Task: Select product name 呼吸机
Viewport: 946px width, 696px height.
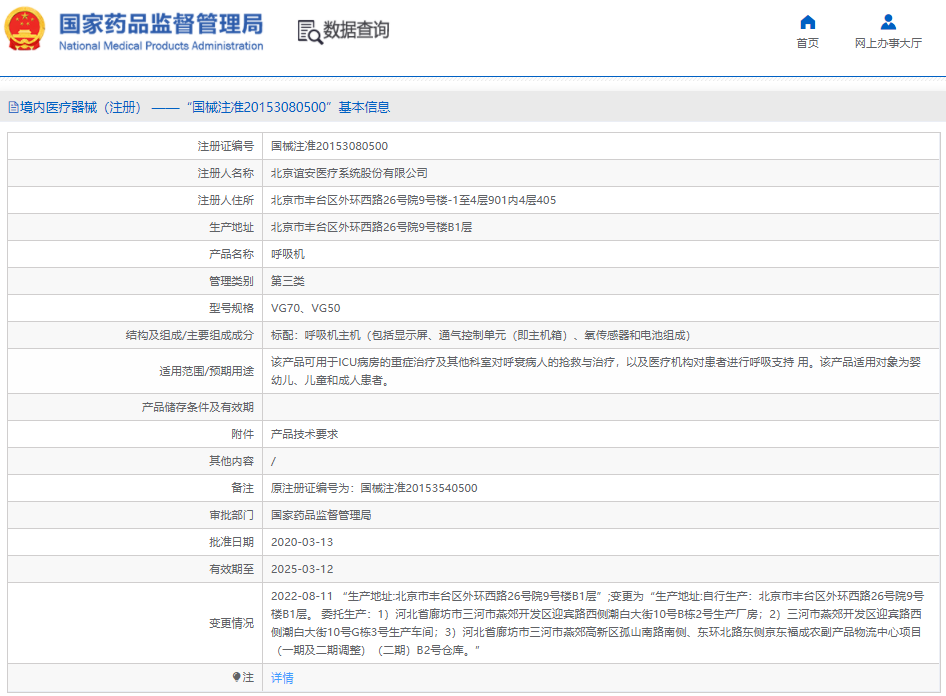Action: point(288,255)
